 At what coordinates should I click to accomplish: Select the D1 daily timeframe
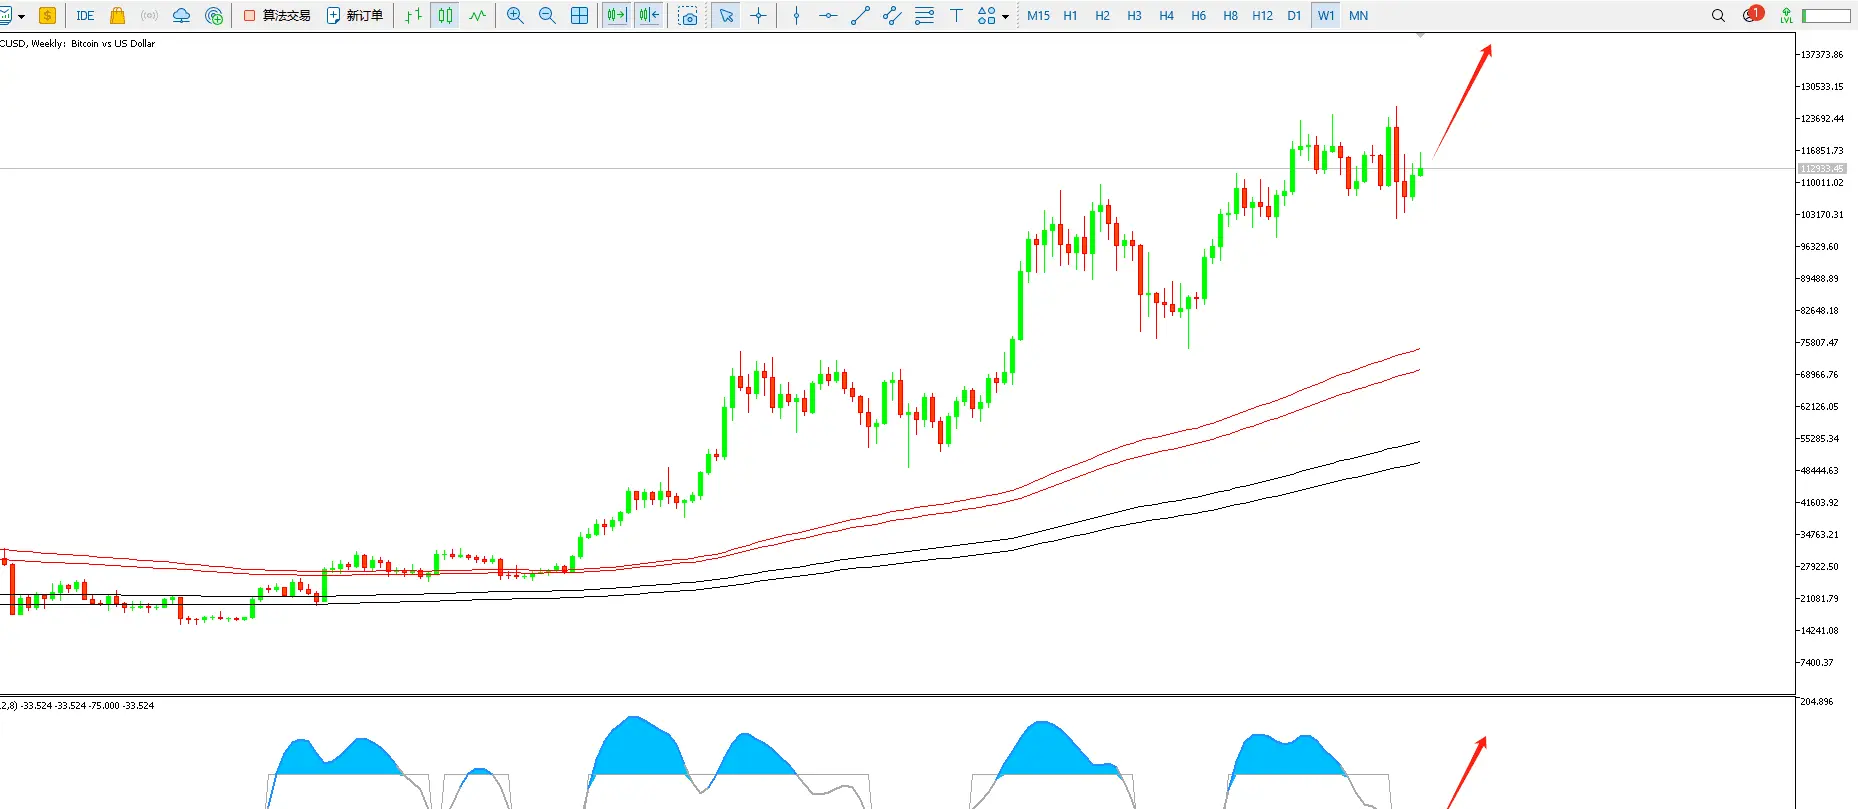(x=1294, y=15)
